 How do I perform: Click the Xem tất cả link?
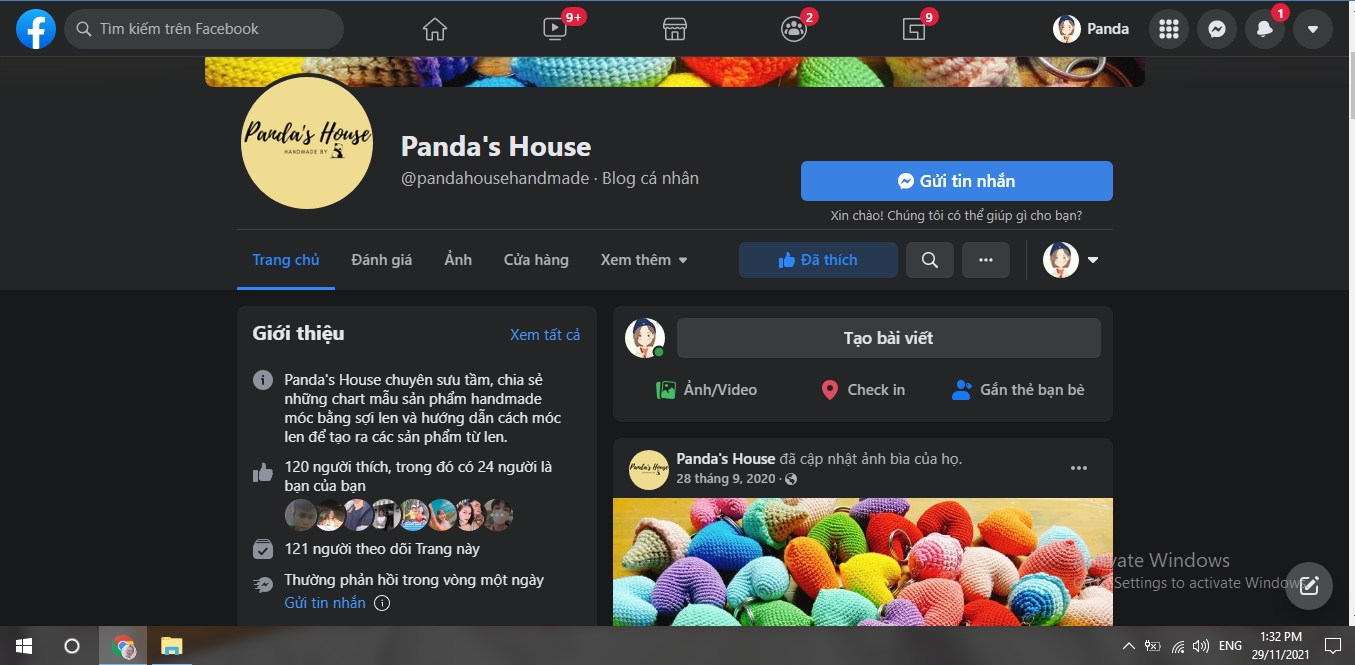(x=545, y=335)
